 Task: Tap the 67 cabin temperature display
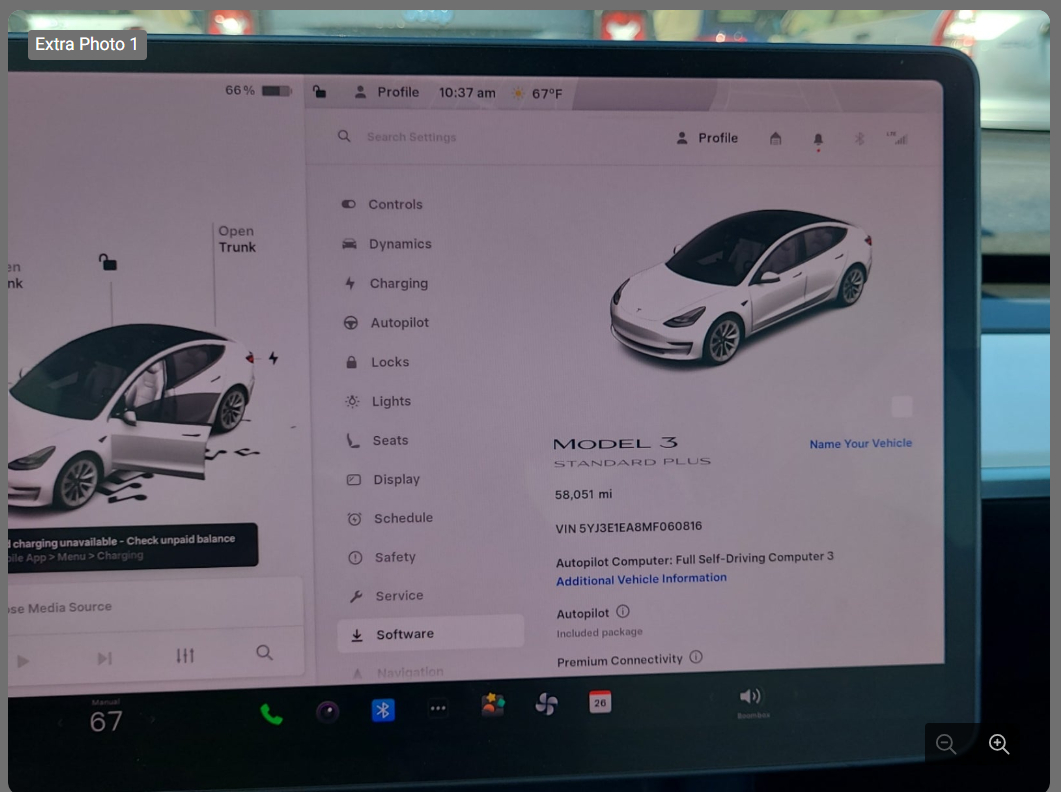click(x=106, y=721)
